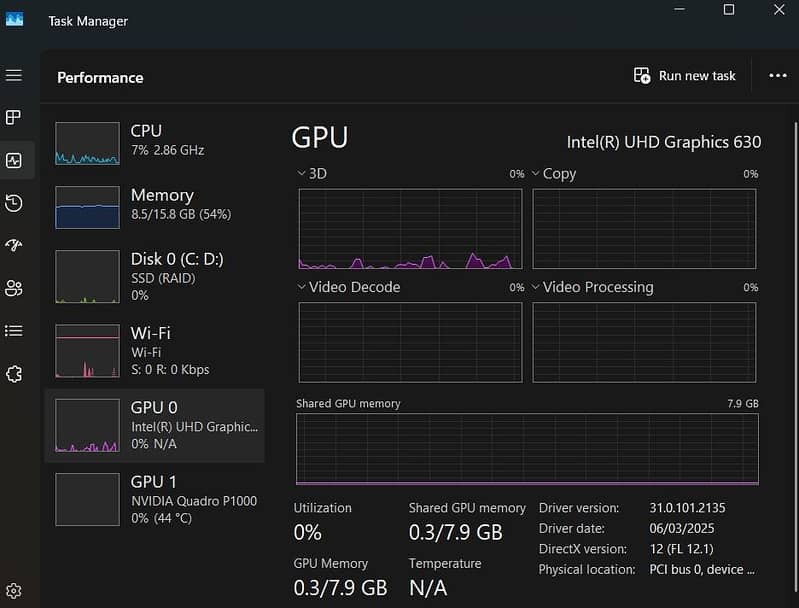Maximize the Task Manager window
799x608 pixels.
(x=729, y=9)
